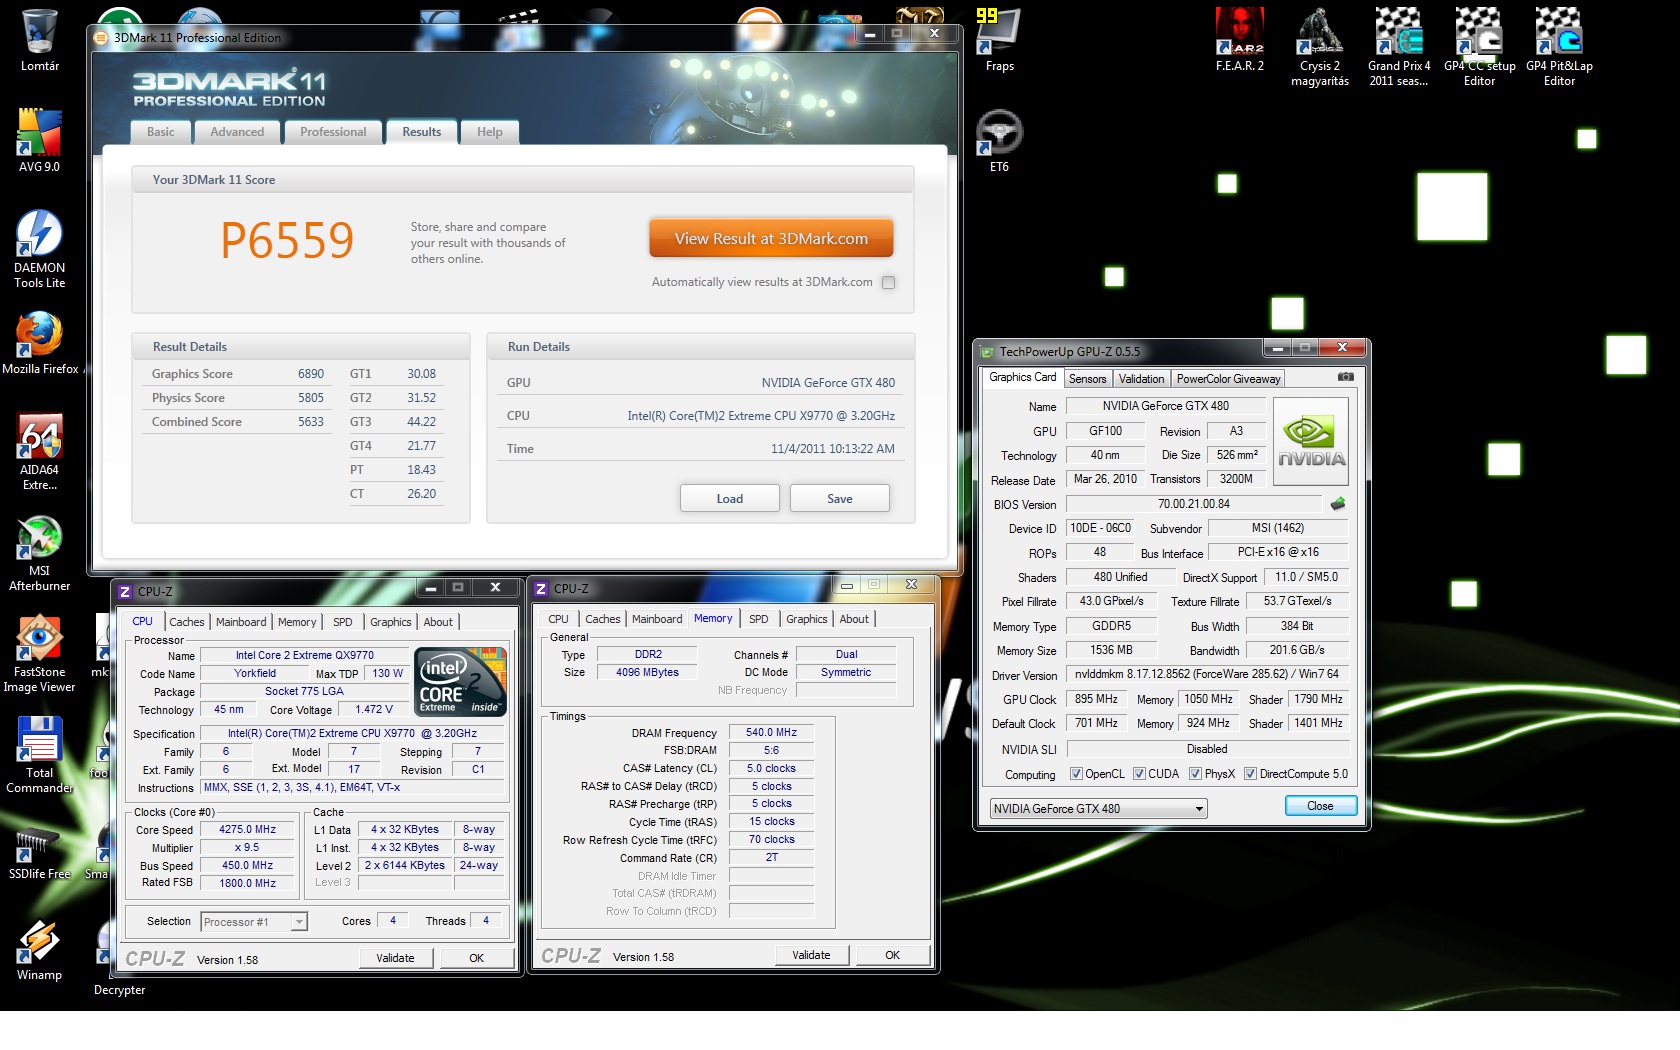Click the Driver Version field in GPU-Z
The image size is (1680, 1050).
pos(1207,674)
